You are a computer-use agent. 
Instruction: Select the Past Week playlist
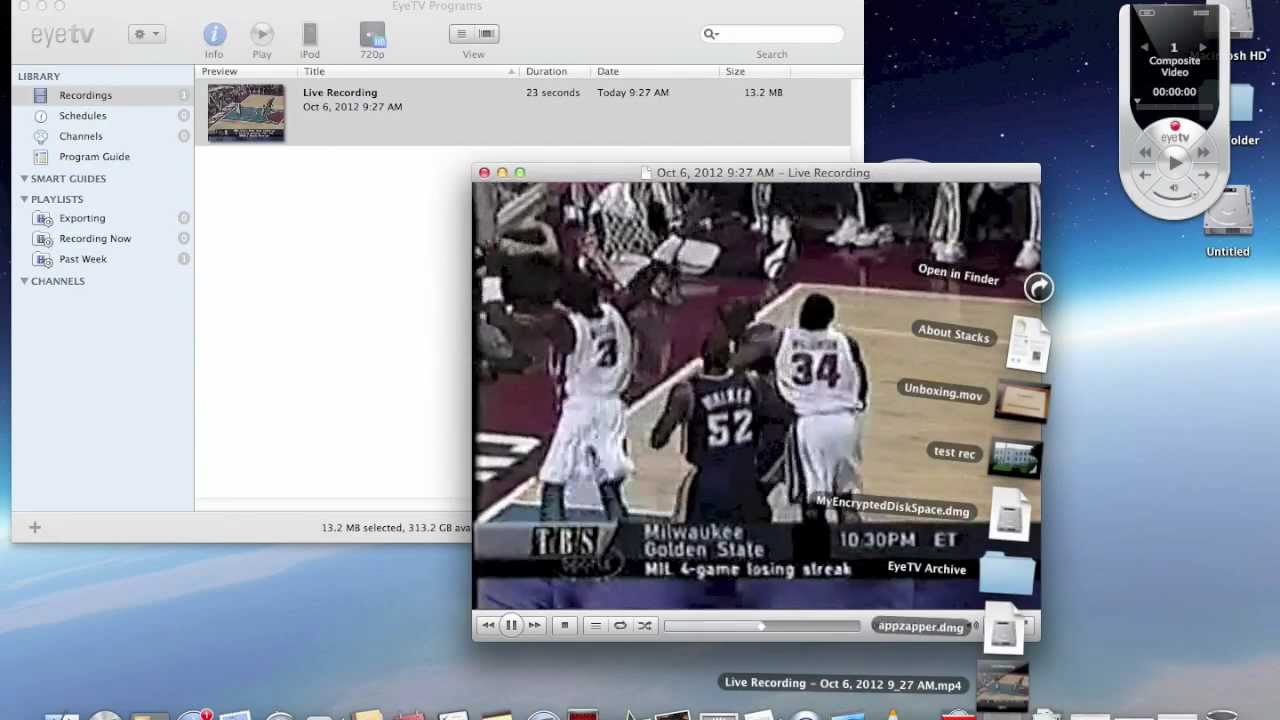click(103, 259)
